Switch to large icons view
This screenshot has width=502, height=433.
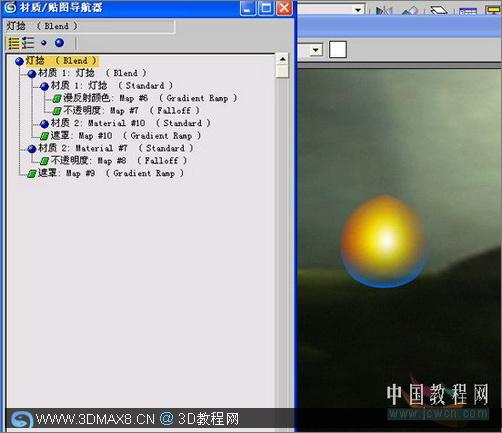coord(59,43)
